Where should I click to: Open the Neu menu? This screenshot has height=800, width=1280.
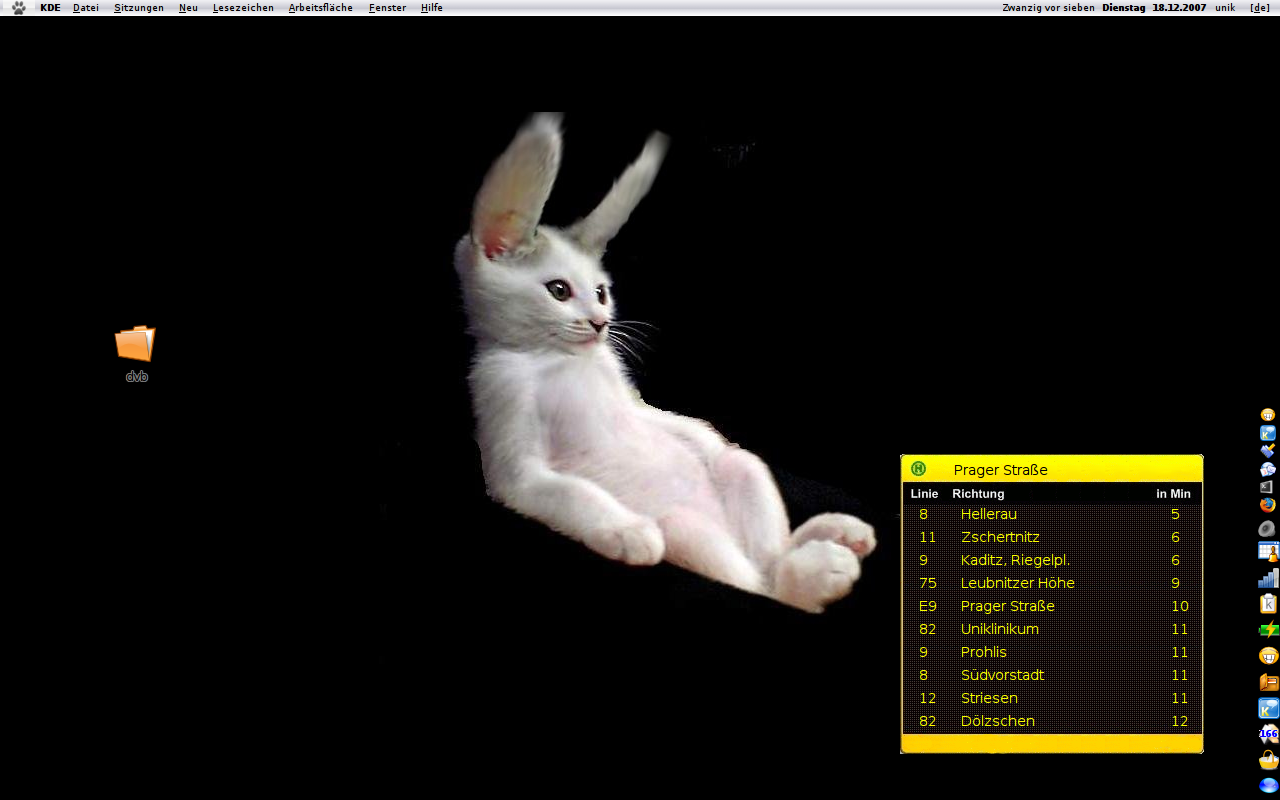188,7
